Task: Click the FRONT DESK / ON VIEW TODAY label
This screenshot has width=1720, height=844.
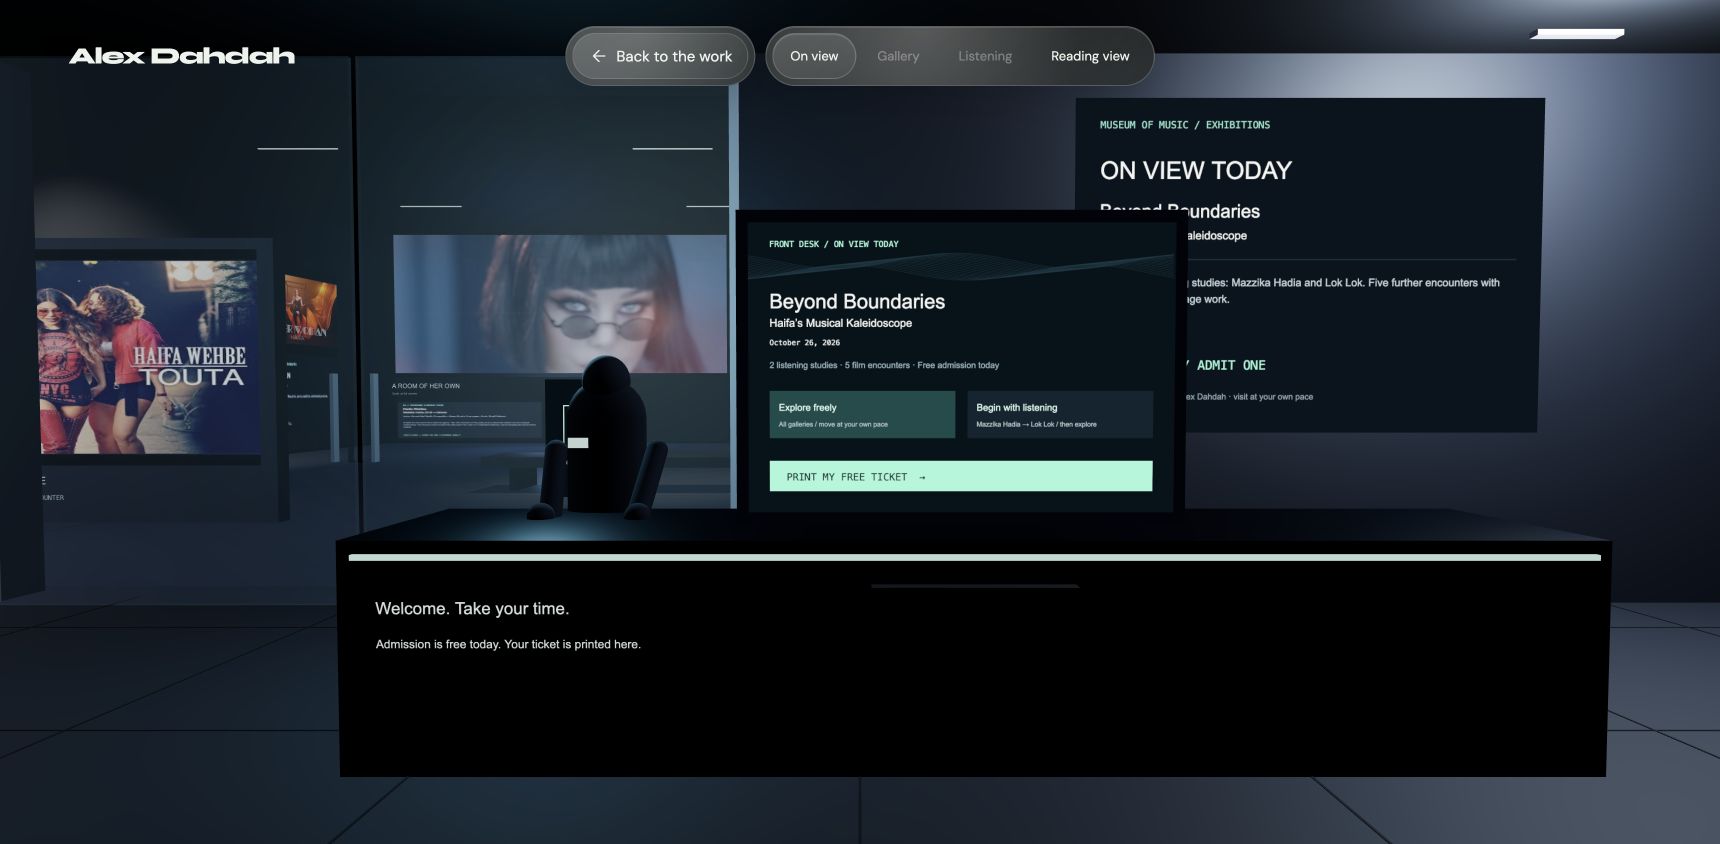Action: (x=834, y=244)
